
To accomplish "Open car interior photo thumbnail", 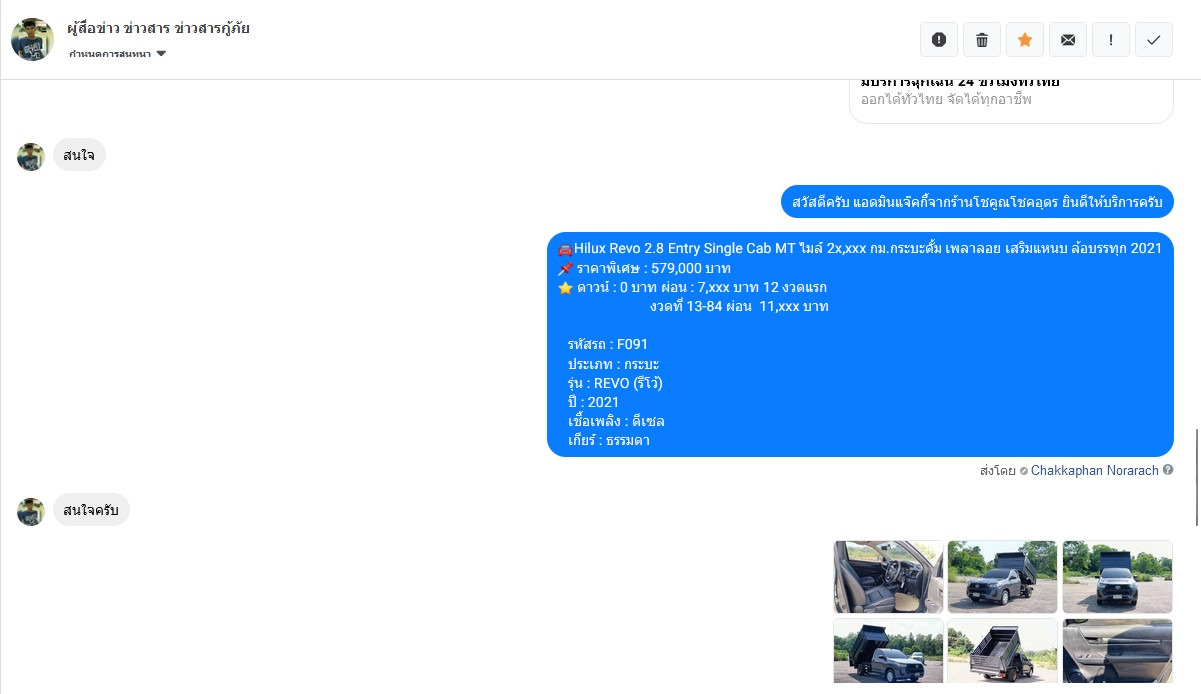I will pyautogui.click(x=888, y=577).
